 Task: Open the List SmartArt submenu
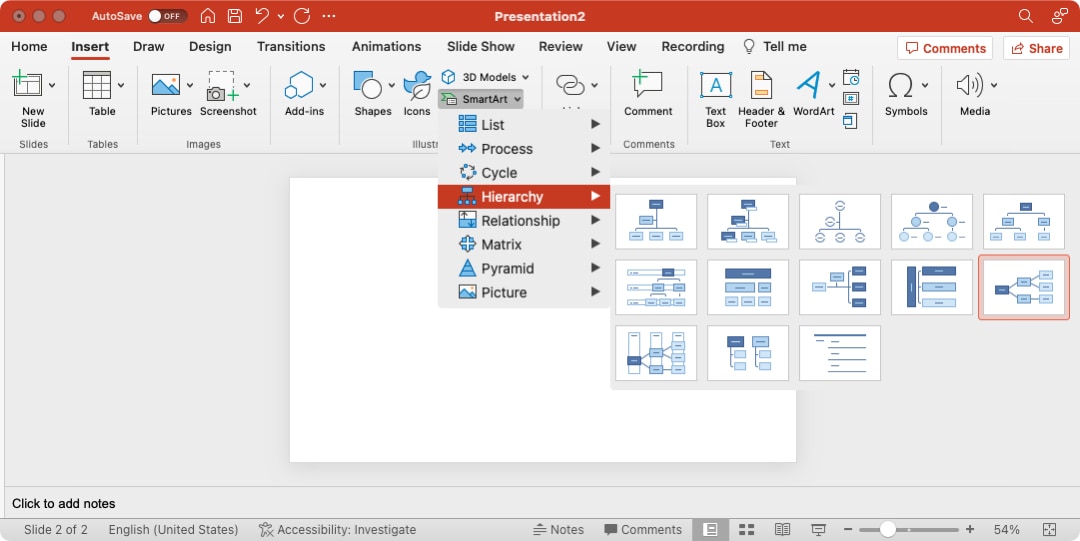point(524,125)
